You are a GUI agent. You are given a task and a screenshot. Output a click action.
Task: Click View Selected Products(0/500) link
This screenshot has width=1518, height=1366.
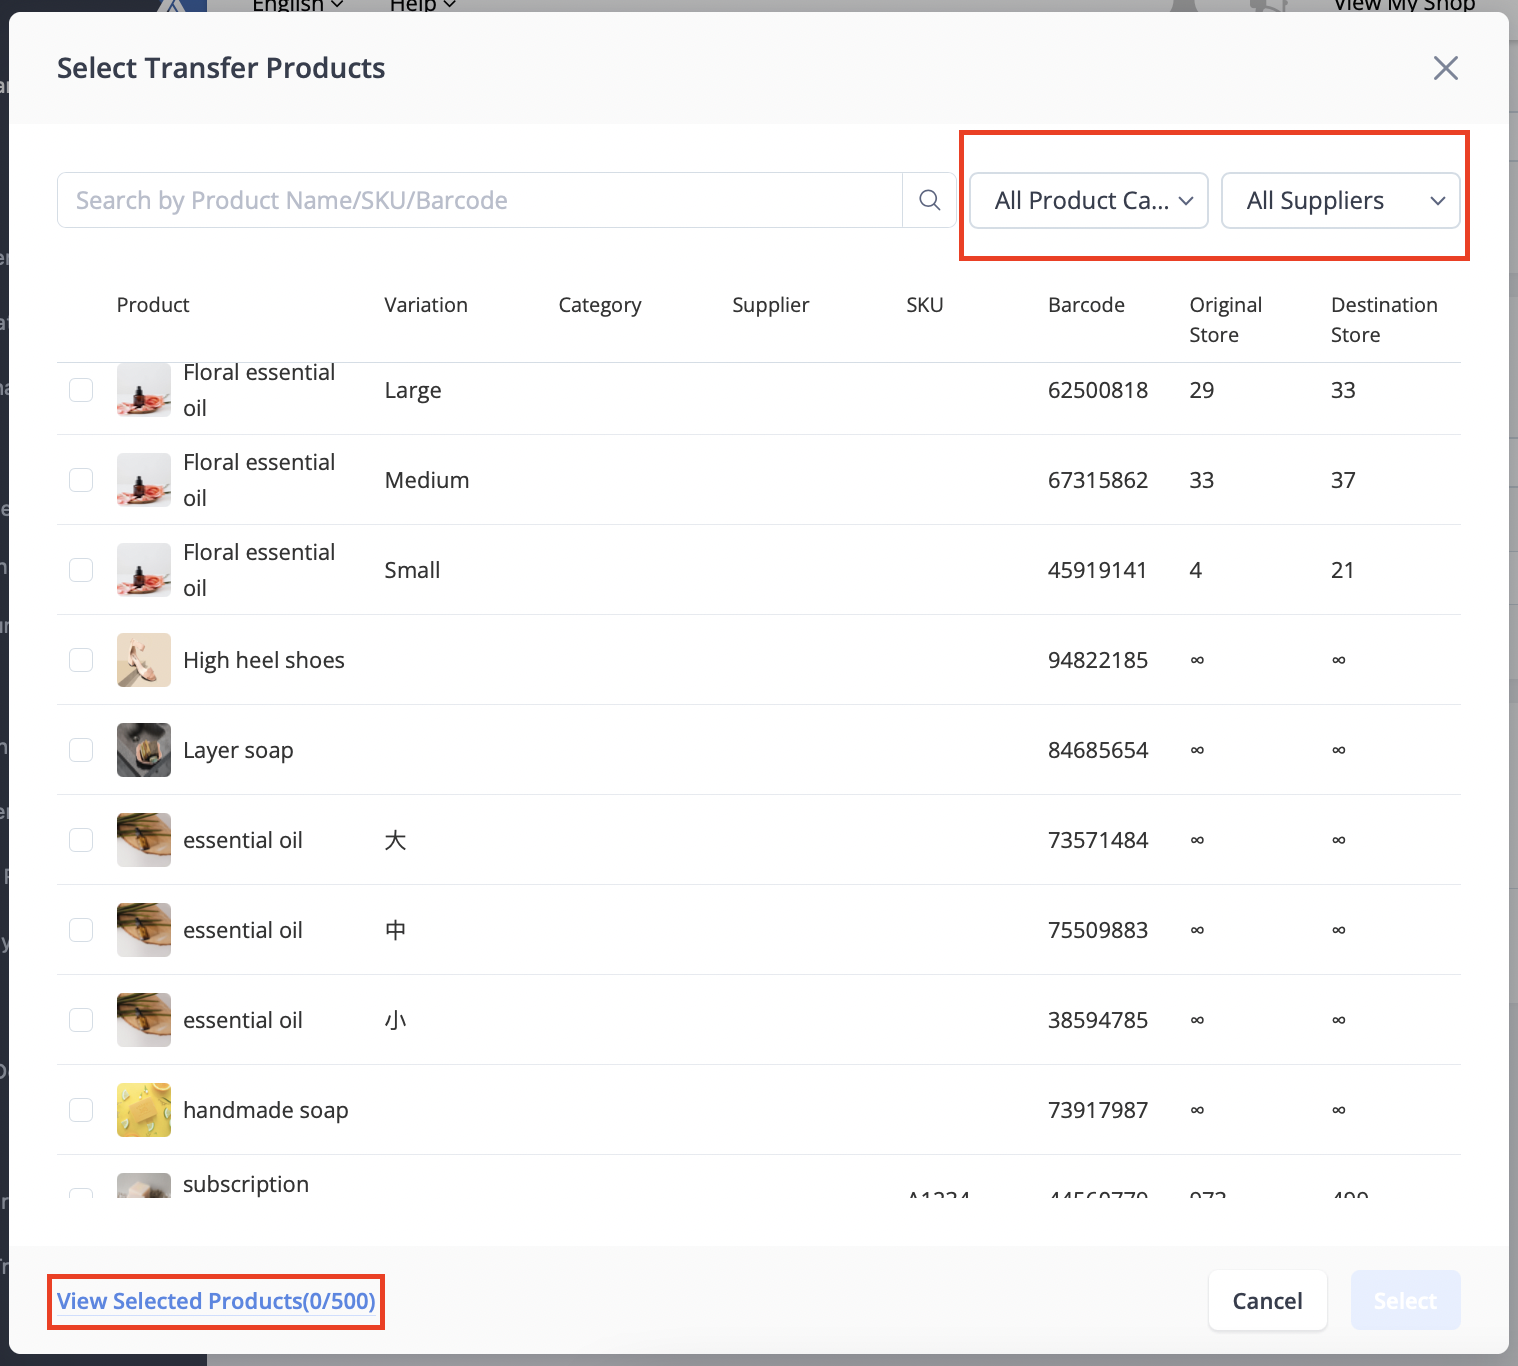[216, 1301]
